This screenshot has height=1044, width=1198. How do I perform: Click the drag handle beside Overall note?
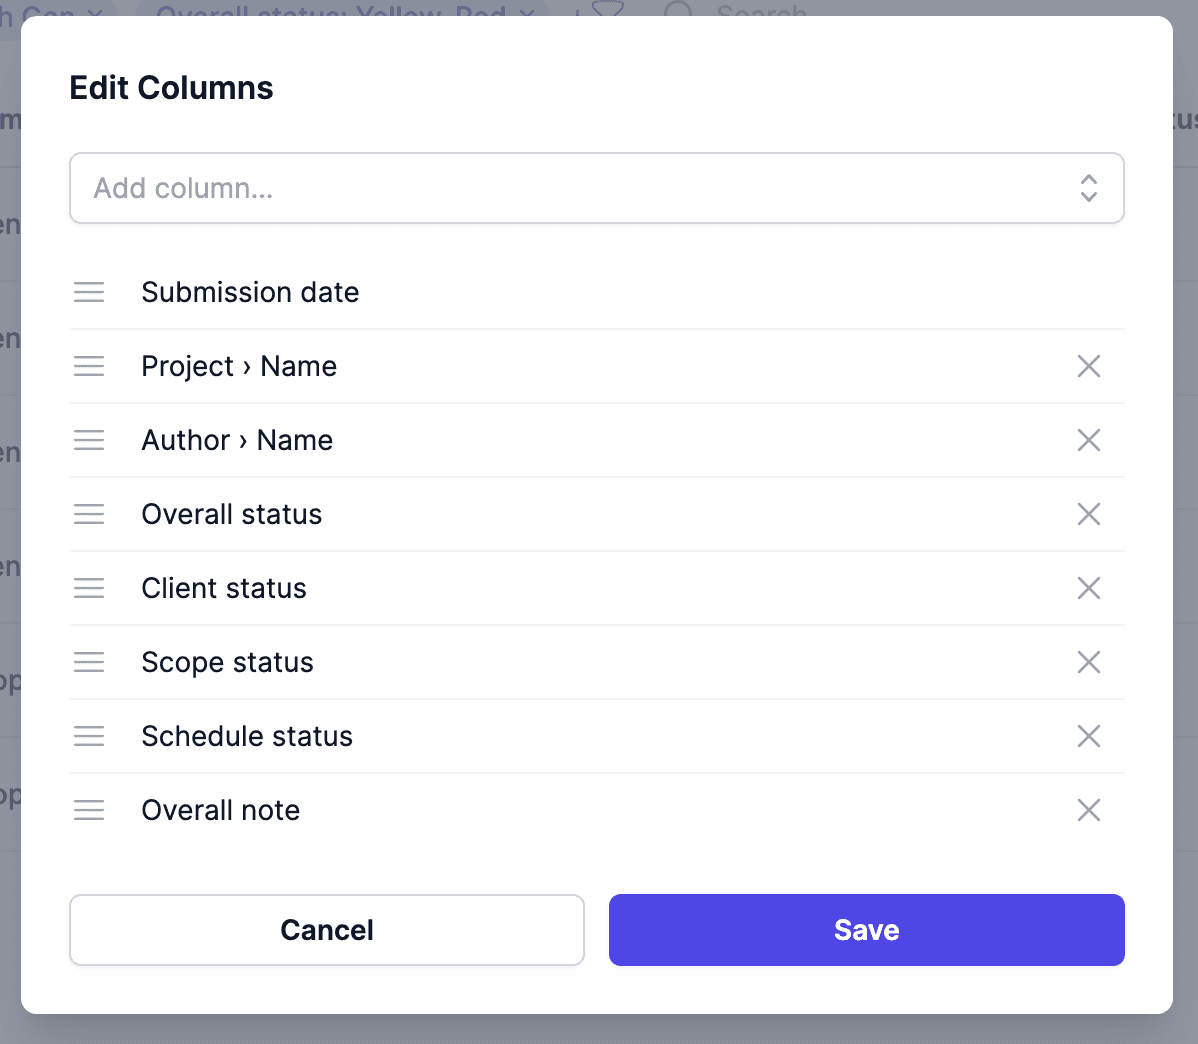[89, 810]
